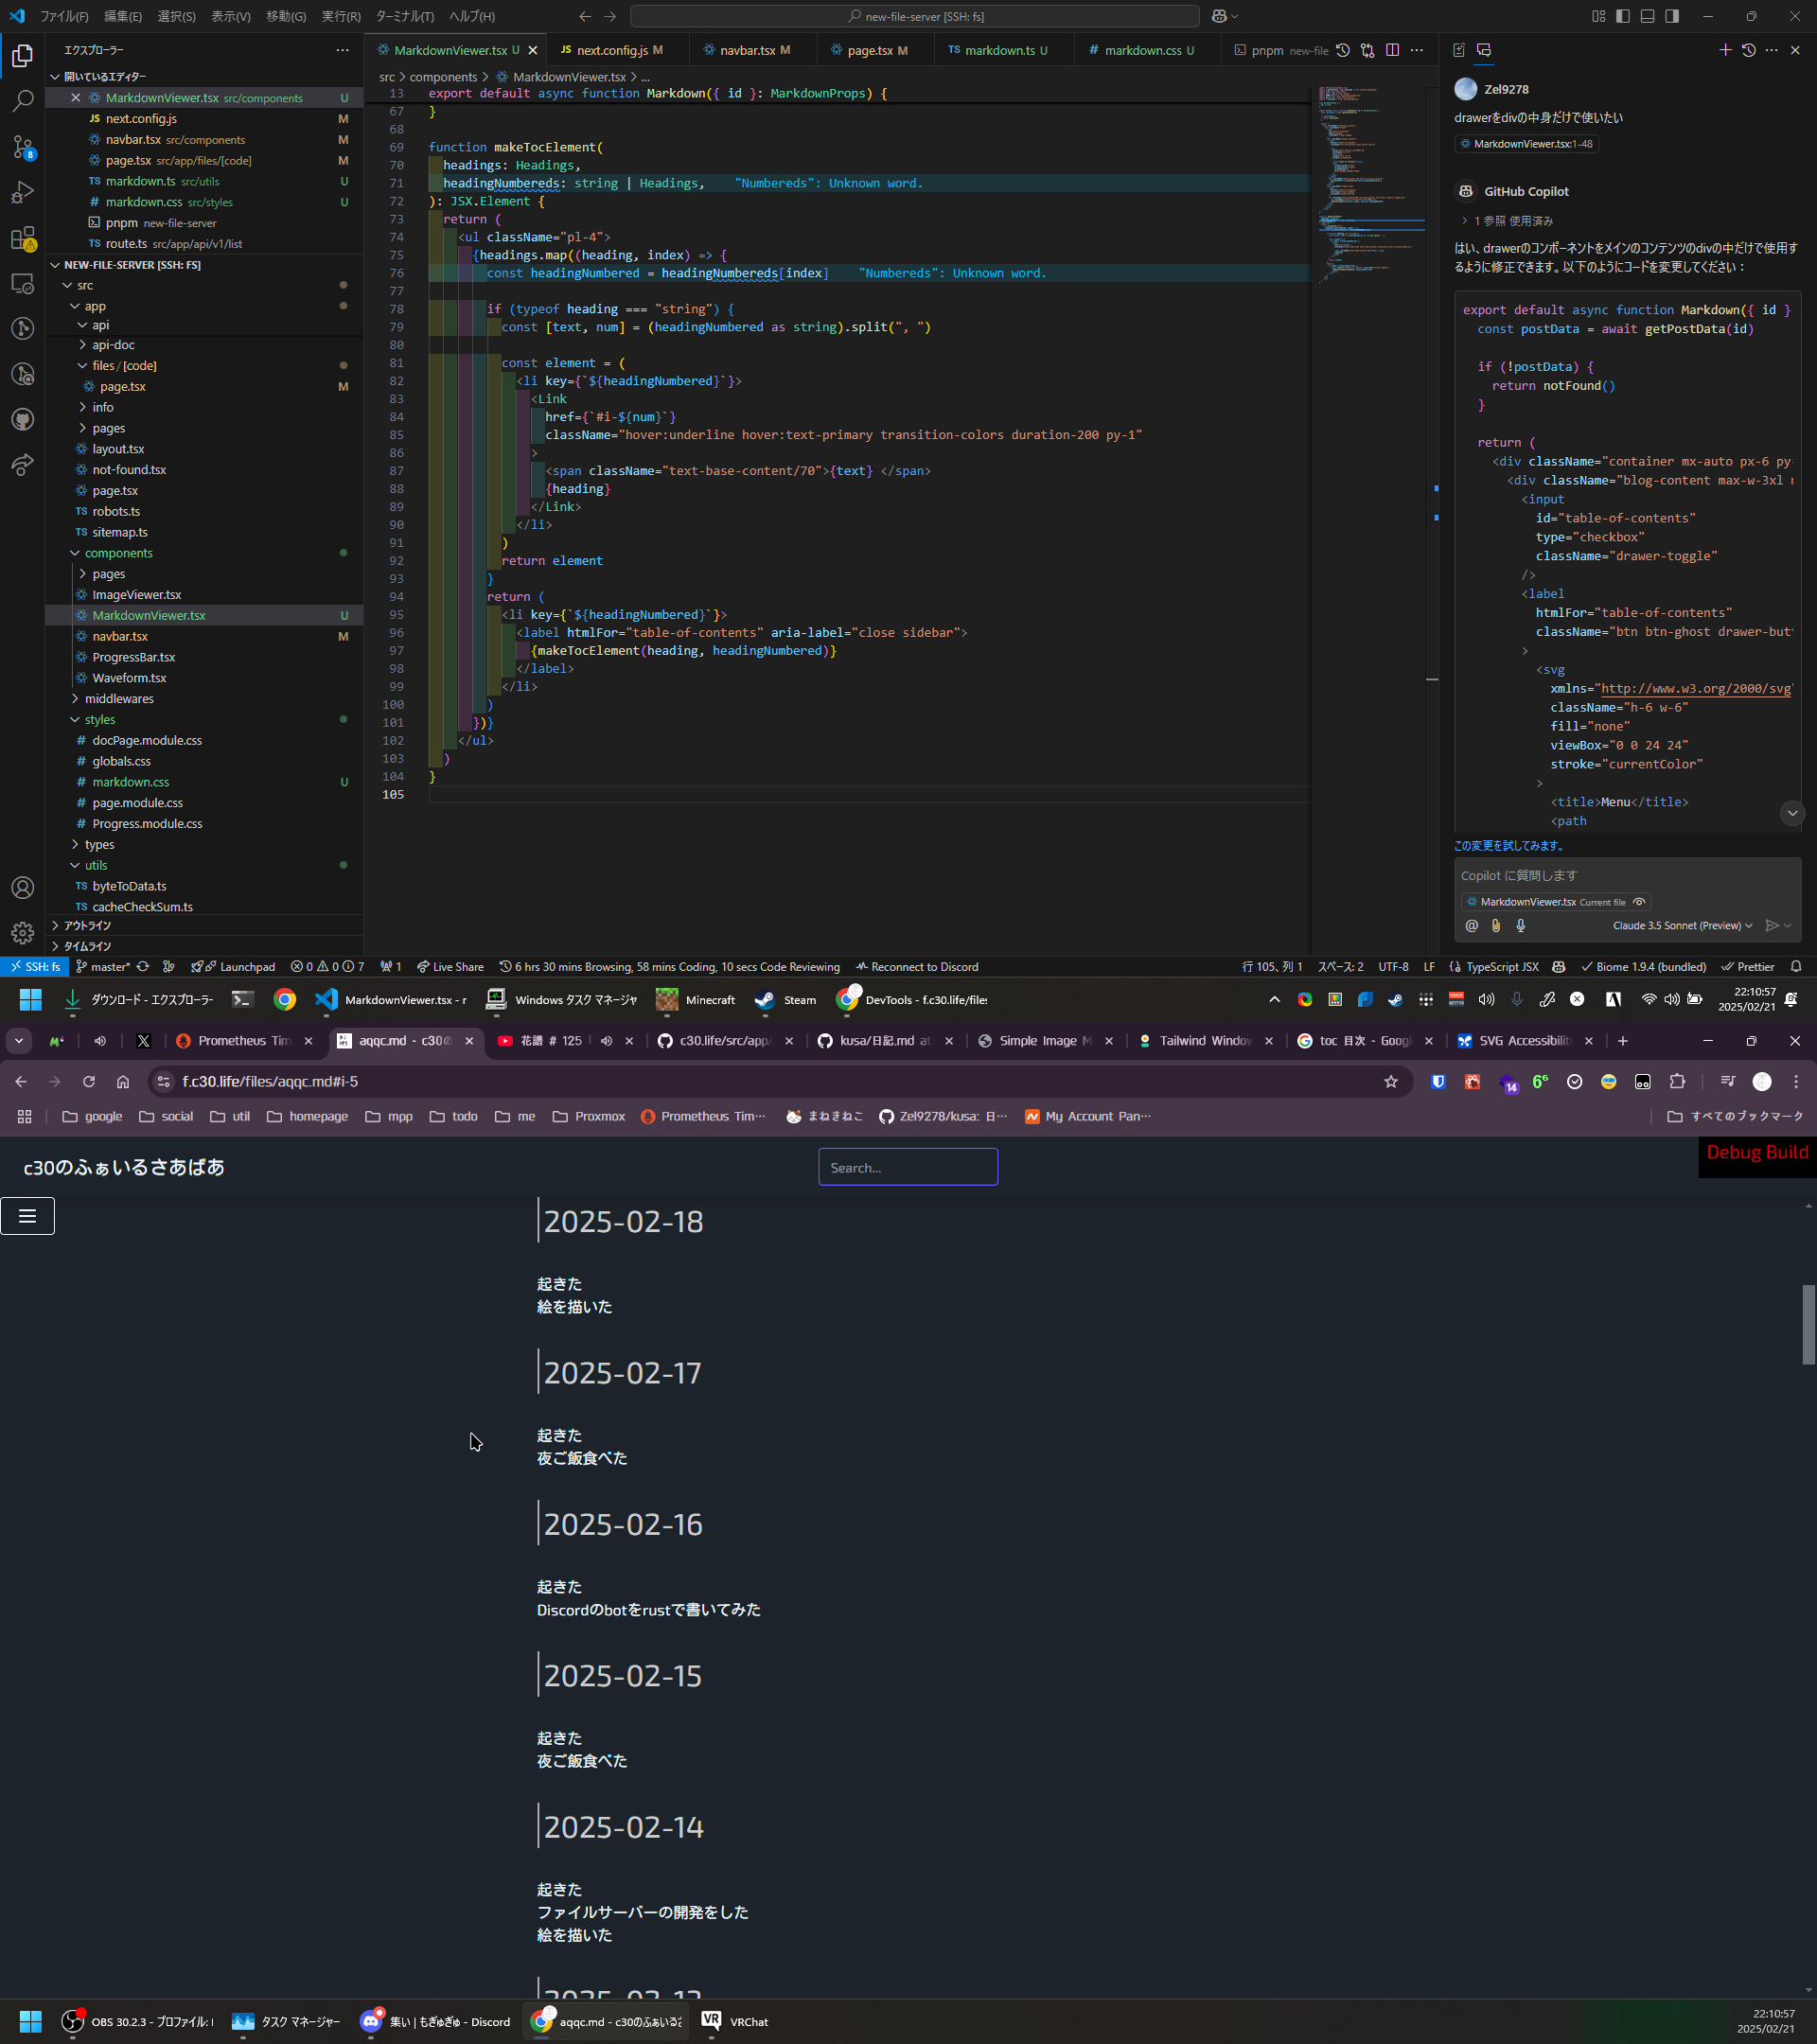Screen dimensions: 1817x2044
Task: Expand the middlewares folder
Action: pyautogui.click(x=118, y=698)
